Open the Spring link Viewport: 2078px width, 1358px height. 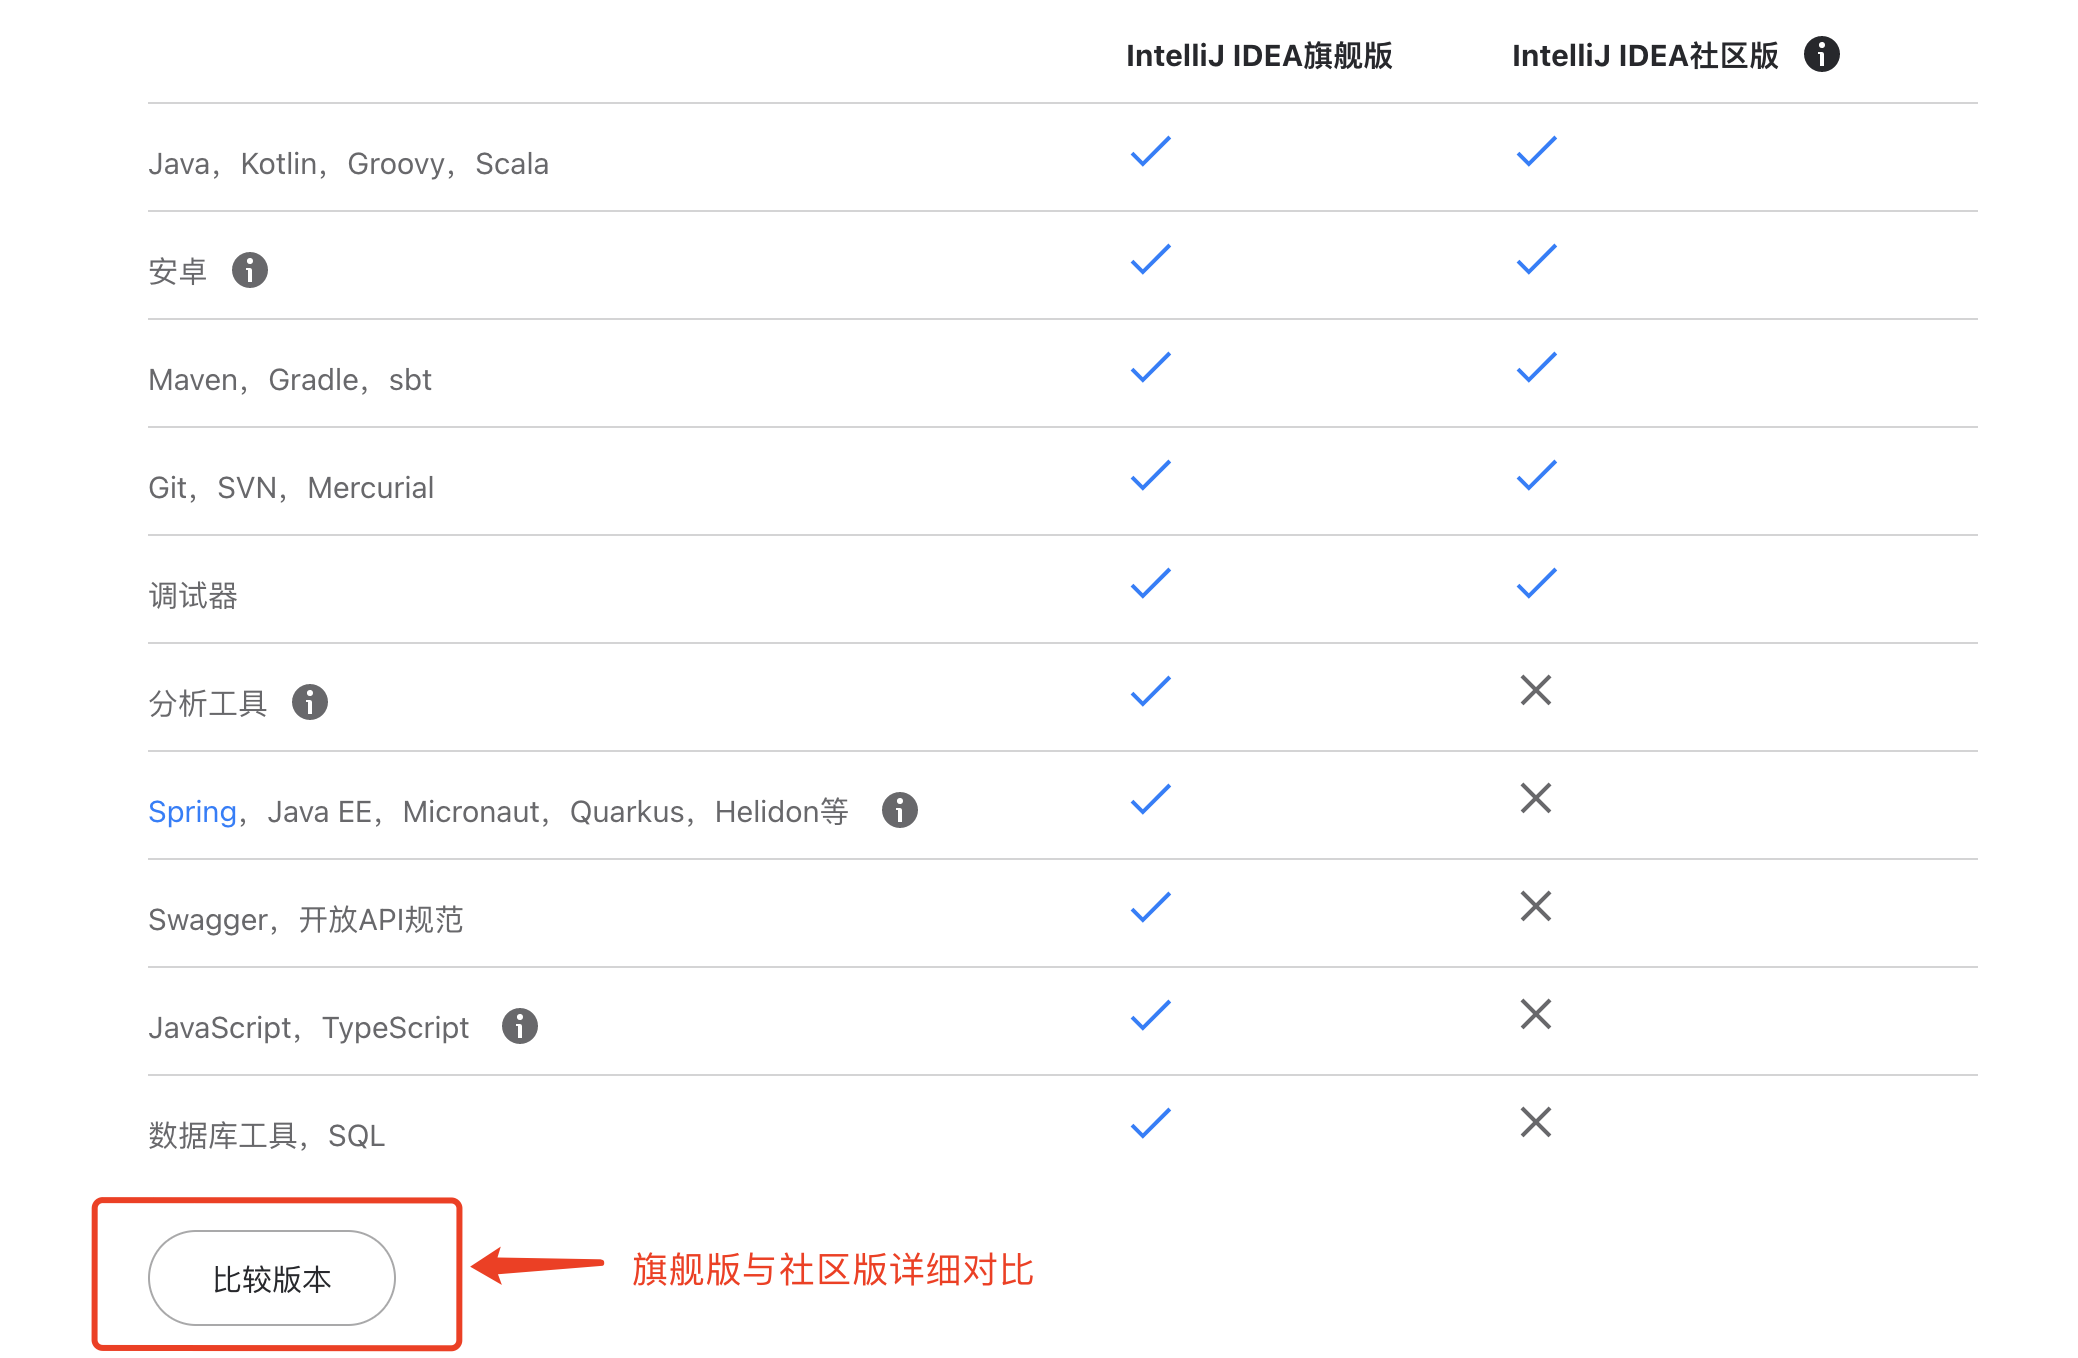[192, 812]
